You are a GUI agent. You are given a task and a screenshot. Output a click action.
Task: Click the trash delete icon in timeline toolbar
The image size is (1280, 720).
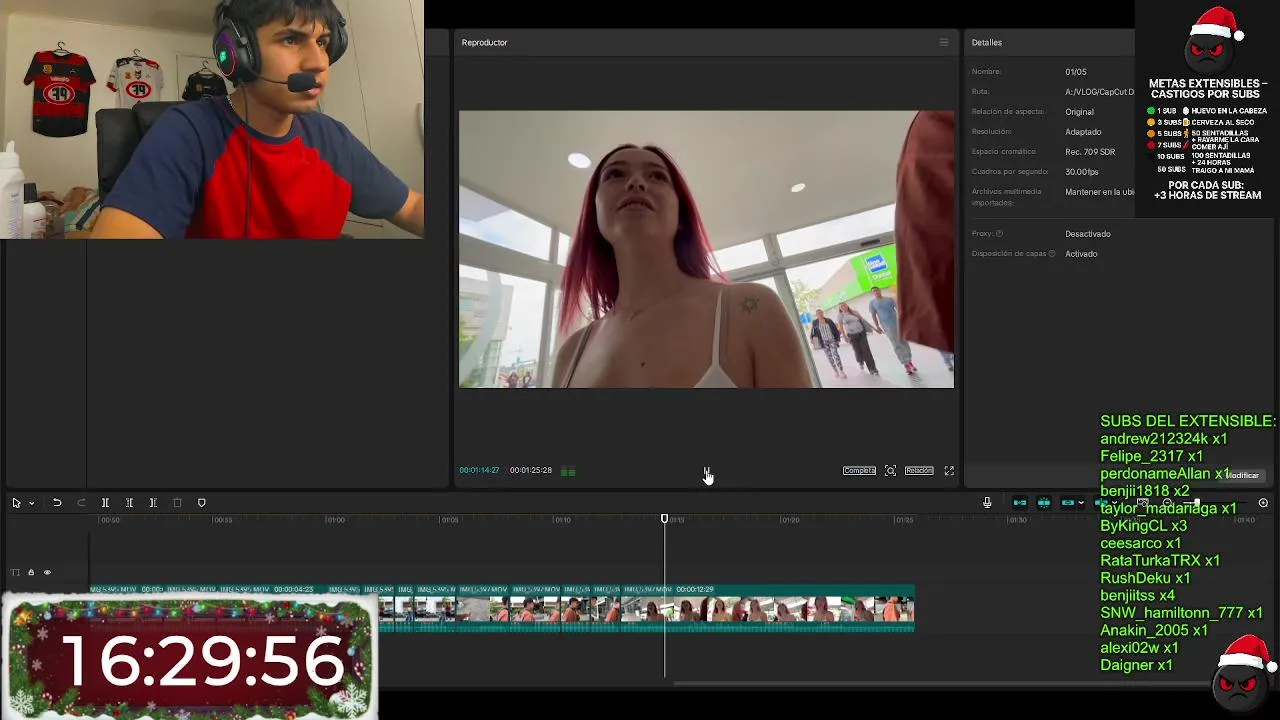point(177,503)
